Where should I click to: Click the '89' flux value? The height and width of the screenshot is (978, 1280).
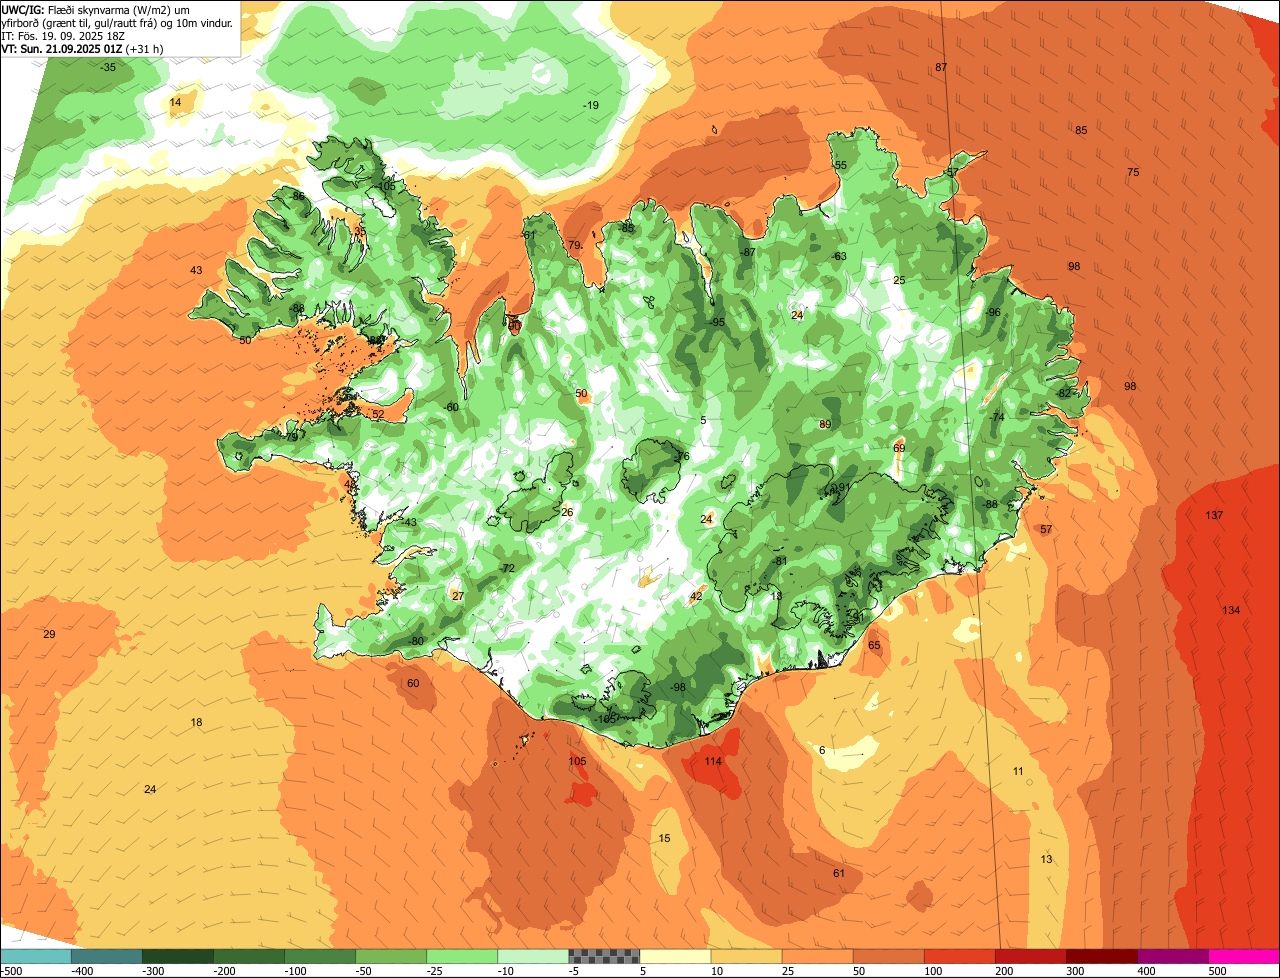[x=825, y=424]
